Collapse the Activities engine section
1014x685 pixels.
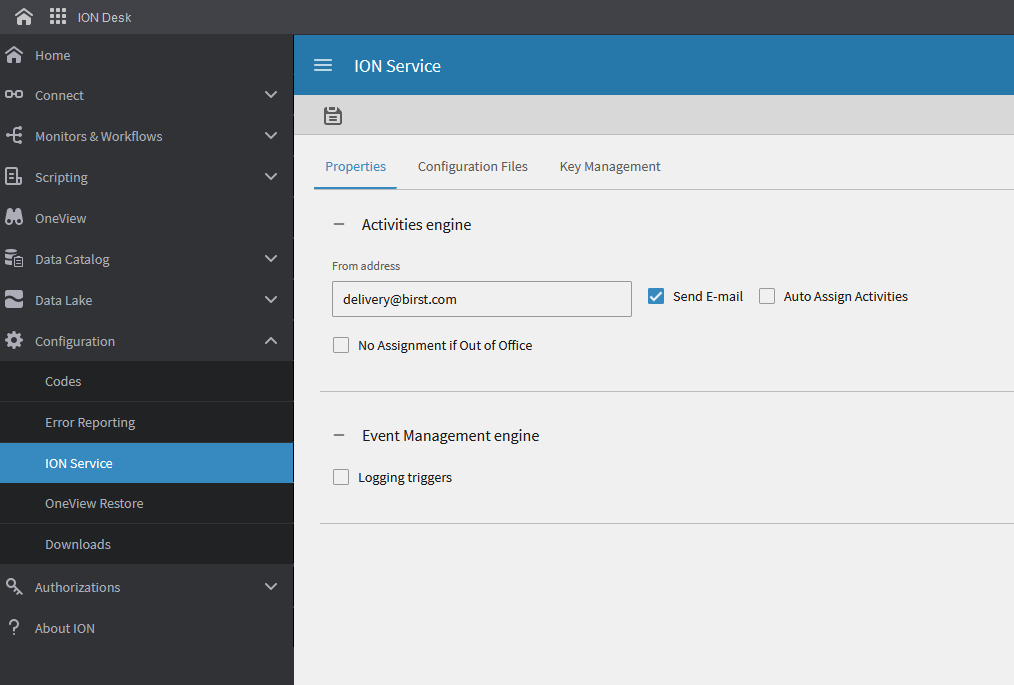tap(340, 224)
